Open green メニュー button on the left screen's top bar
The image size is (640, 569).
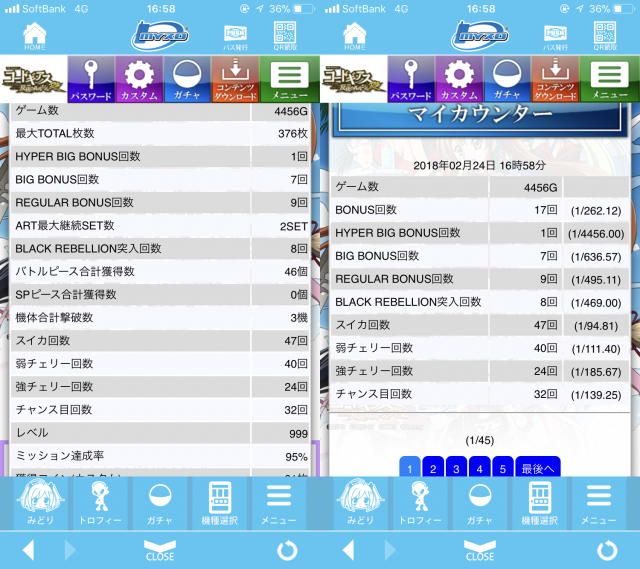coord(289,78)
